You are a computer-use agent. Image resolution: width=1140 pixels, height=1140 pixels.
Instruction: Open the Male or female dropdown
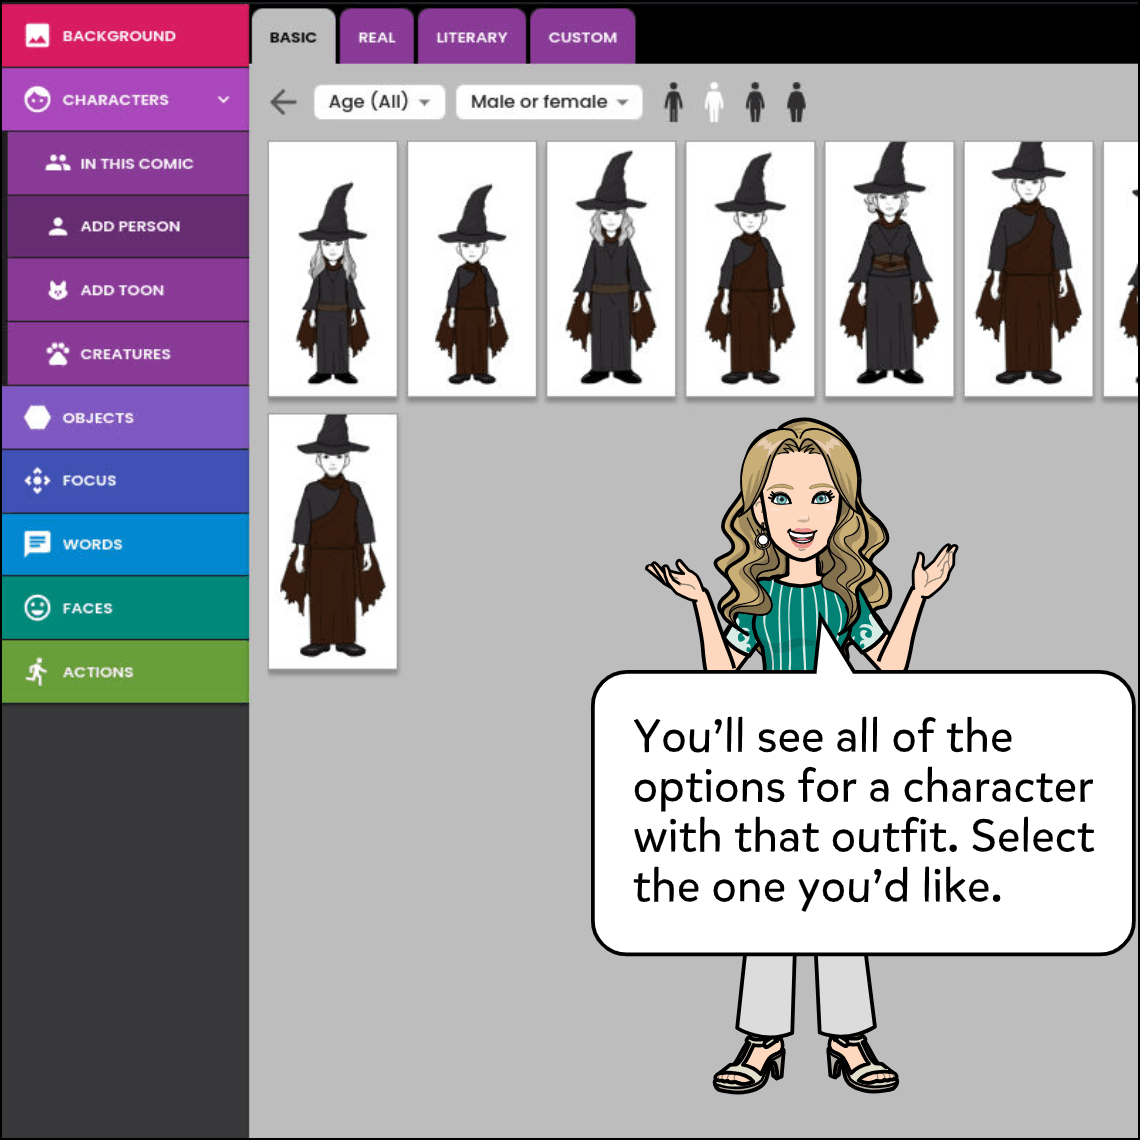548,101
